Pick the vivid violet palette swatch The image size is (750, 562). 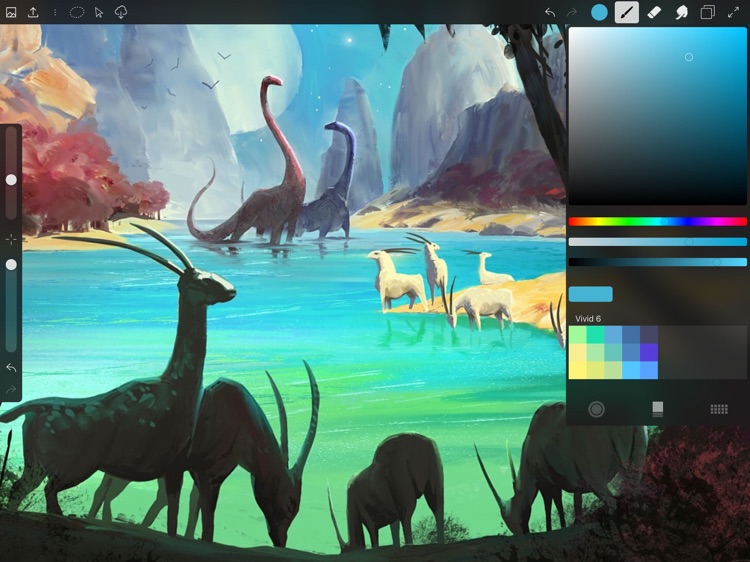(649, 353)
